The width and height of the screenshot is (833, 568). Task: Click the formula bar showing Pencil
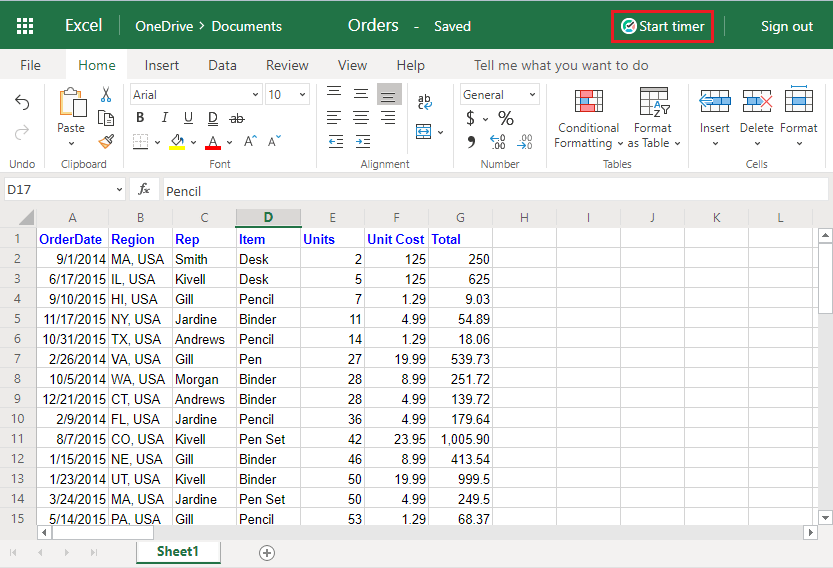click(495, 190)
